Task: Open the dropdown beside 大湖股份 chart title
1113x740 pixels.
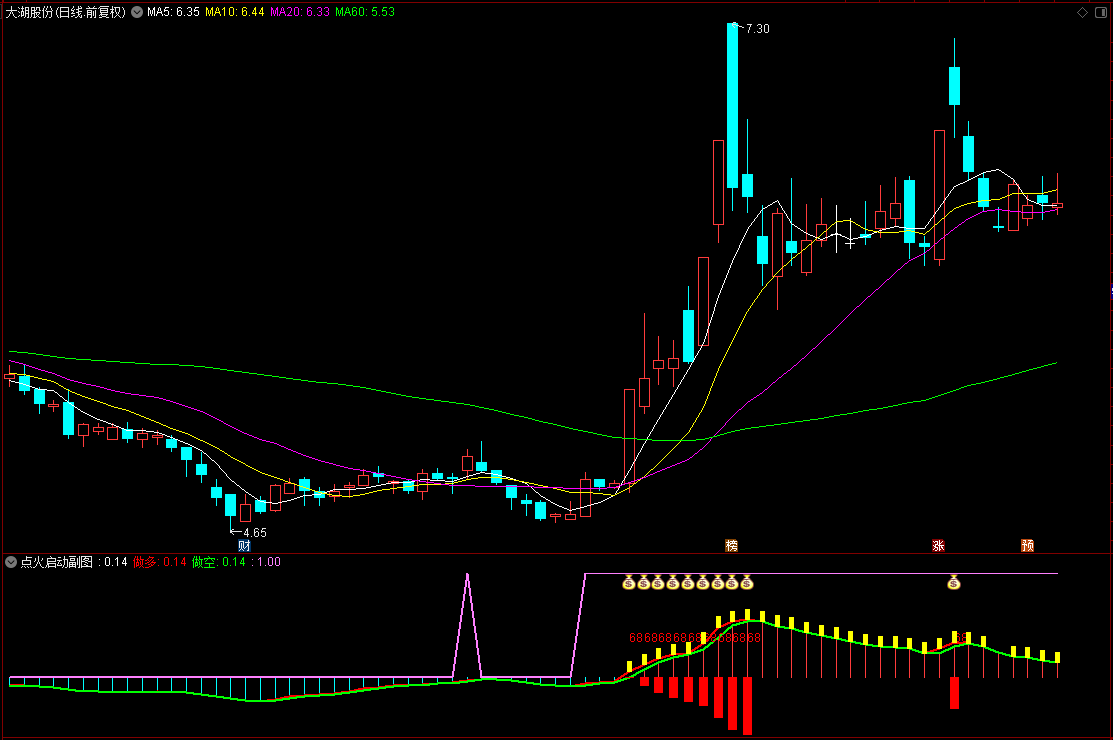Action: pyautogui.click(x=137, y=12)
